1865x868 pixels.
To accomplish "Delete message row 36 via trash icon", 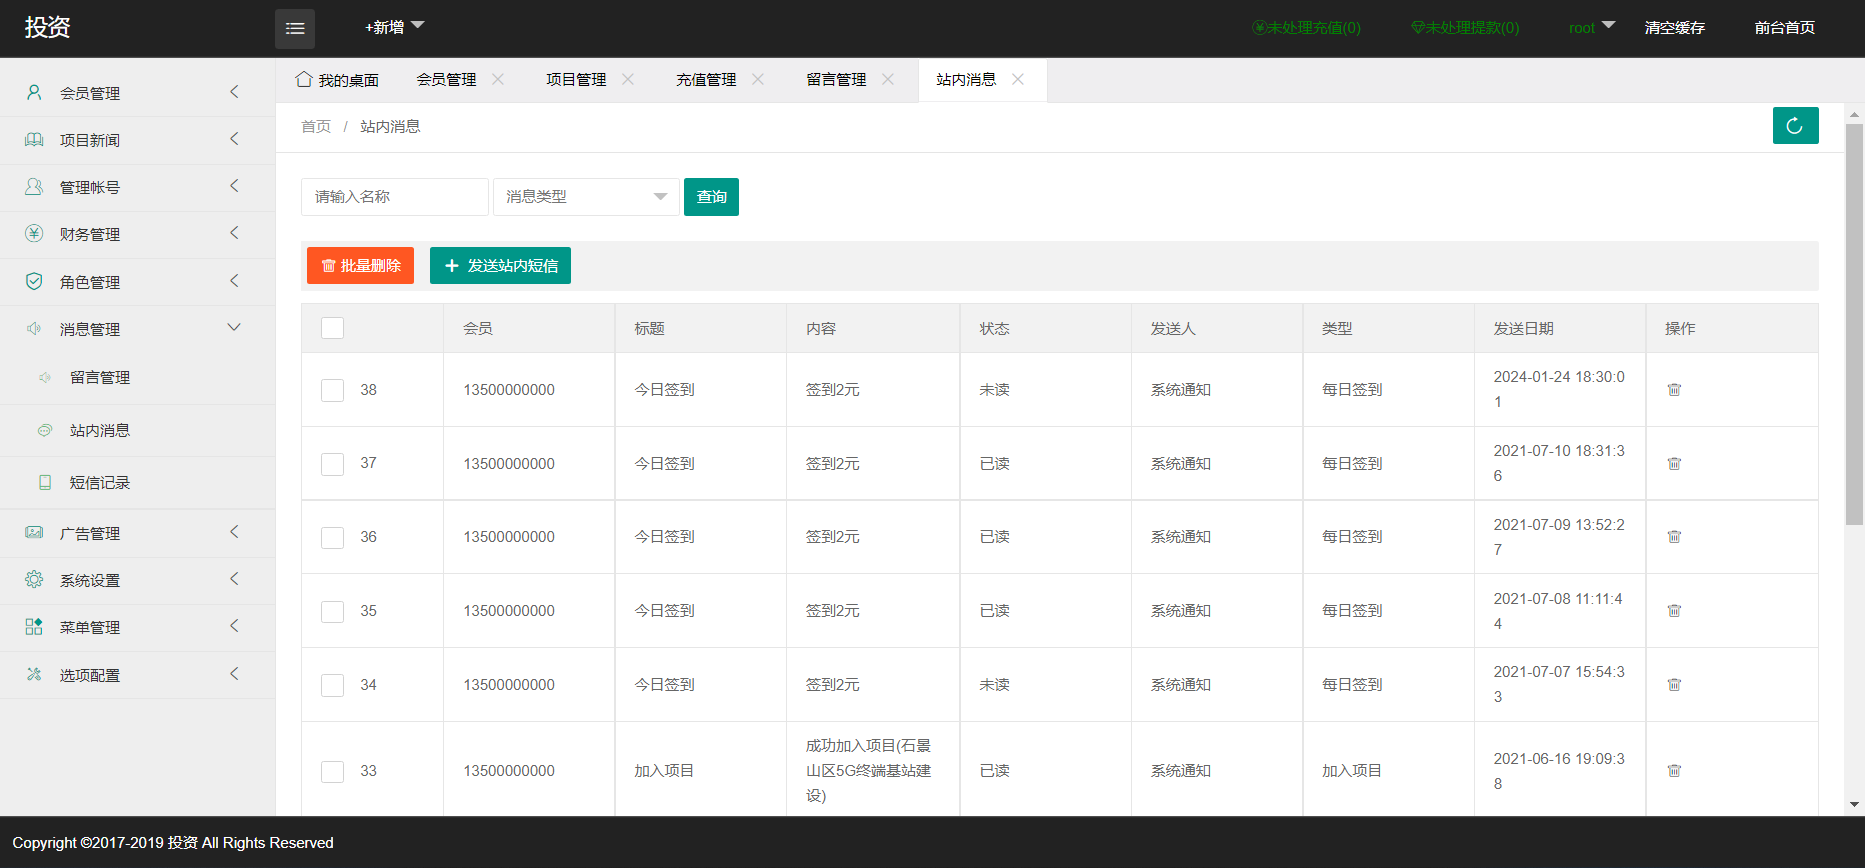I will (1674, 536).
